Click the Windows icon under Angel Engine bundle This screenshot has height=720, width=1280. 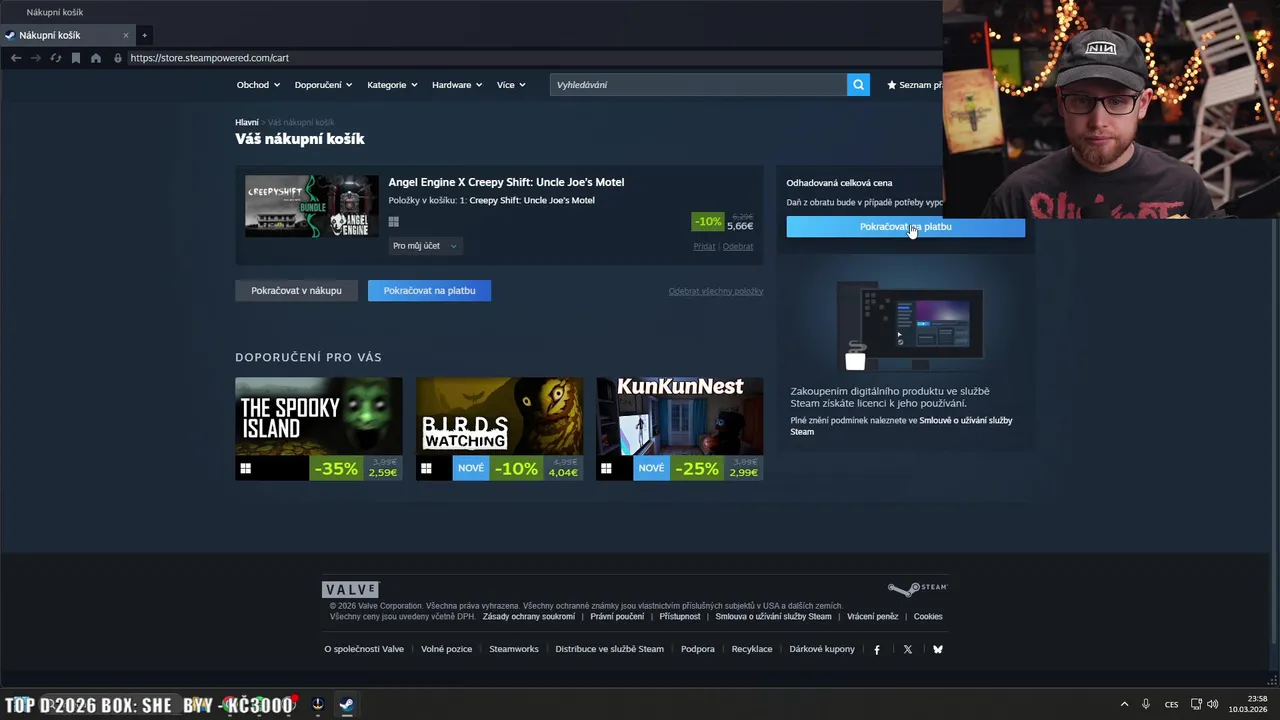tap(394, 222)
